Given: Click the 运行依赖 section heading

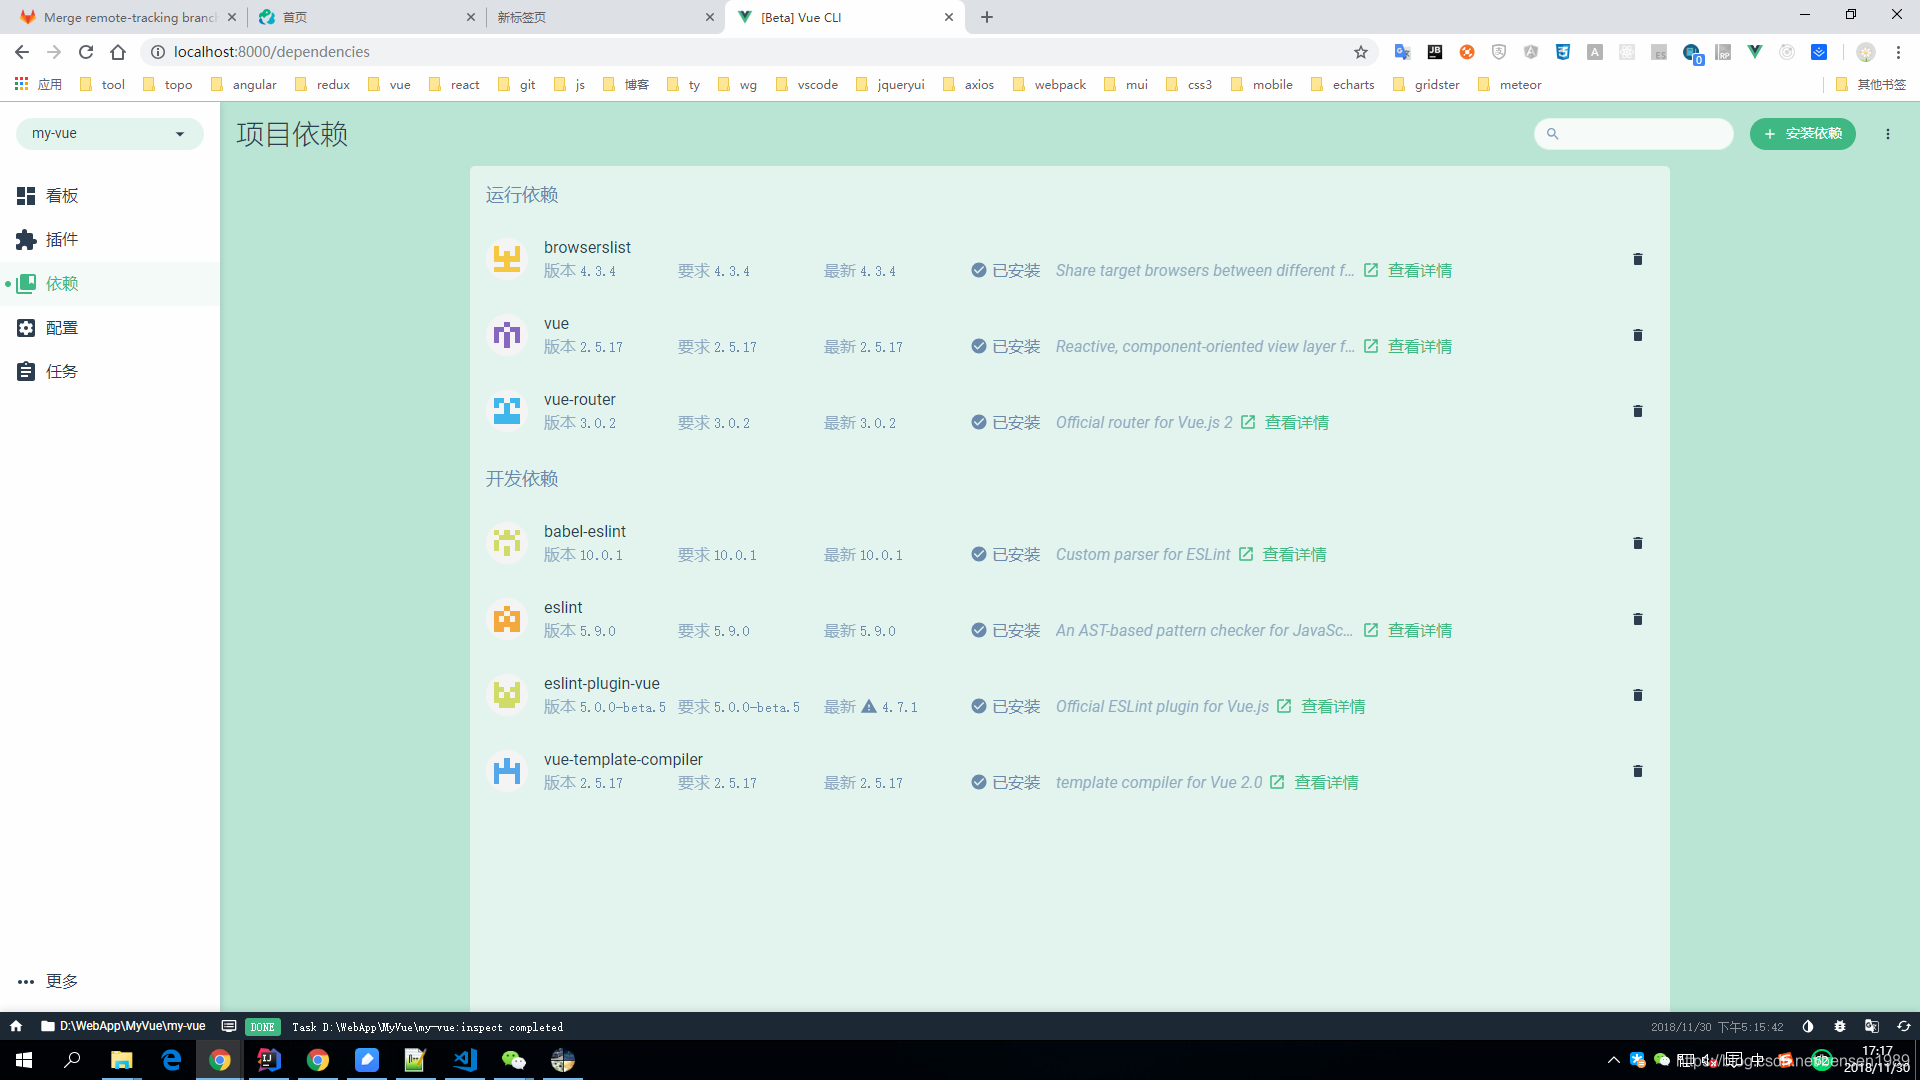Looking at the screenshot, I should point(522,195).
